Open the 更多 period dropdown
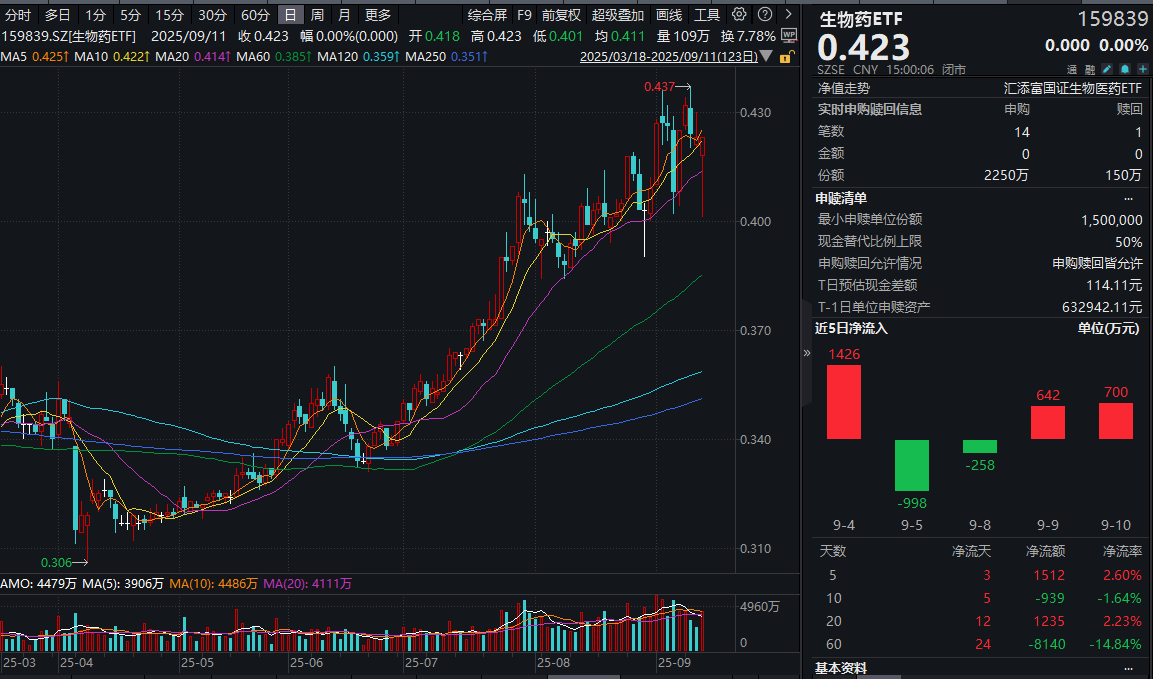 tap(377, 14)
